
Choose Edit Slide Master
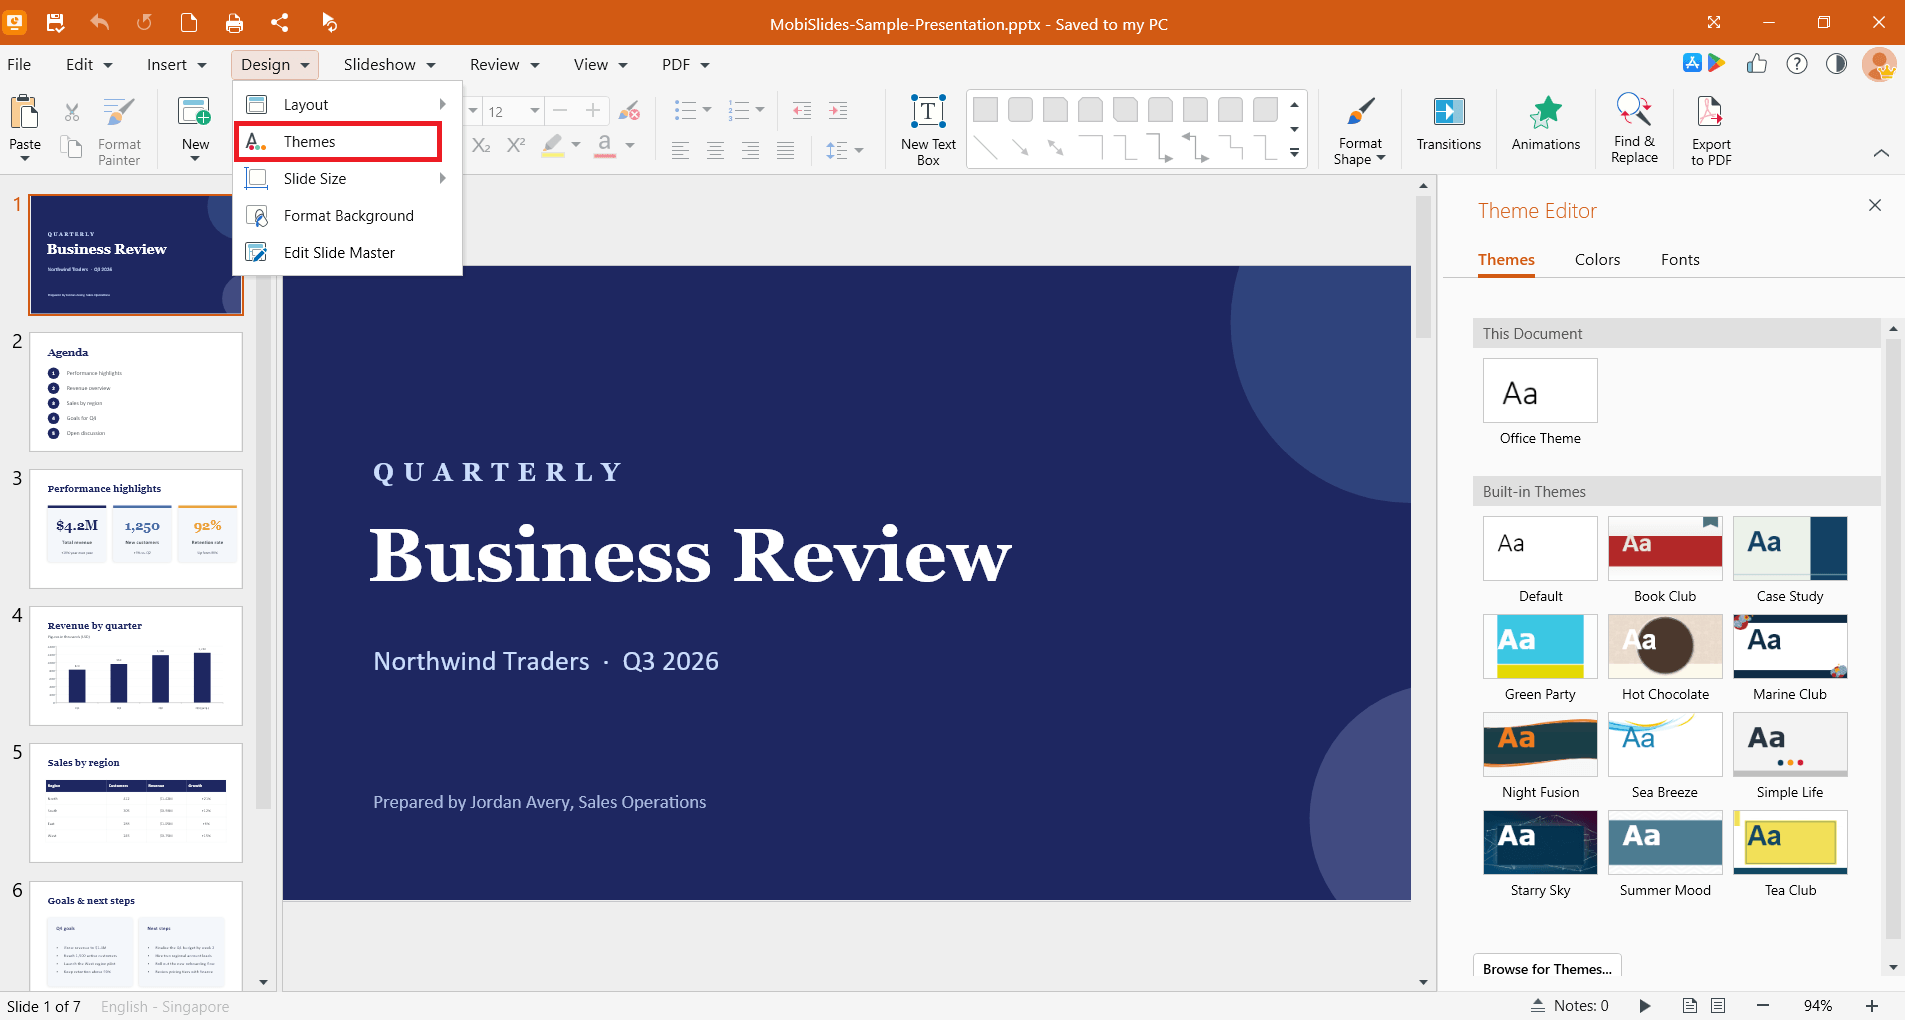click(x=347, y=253)
